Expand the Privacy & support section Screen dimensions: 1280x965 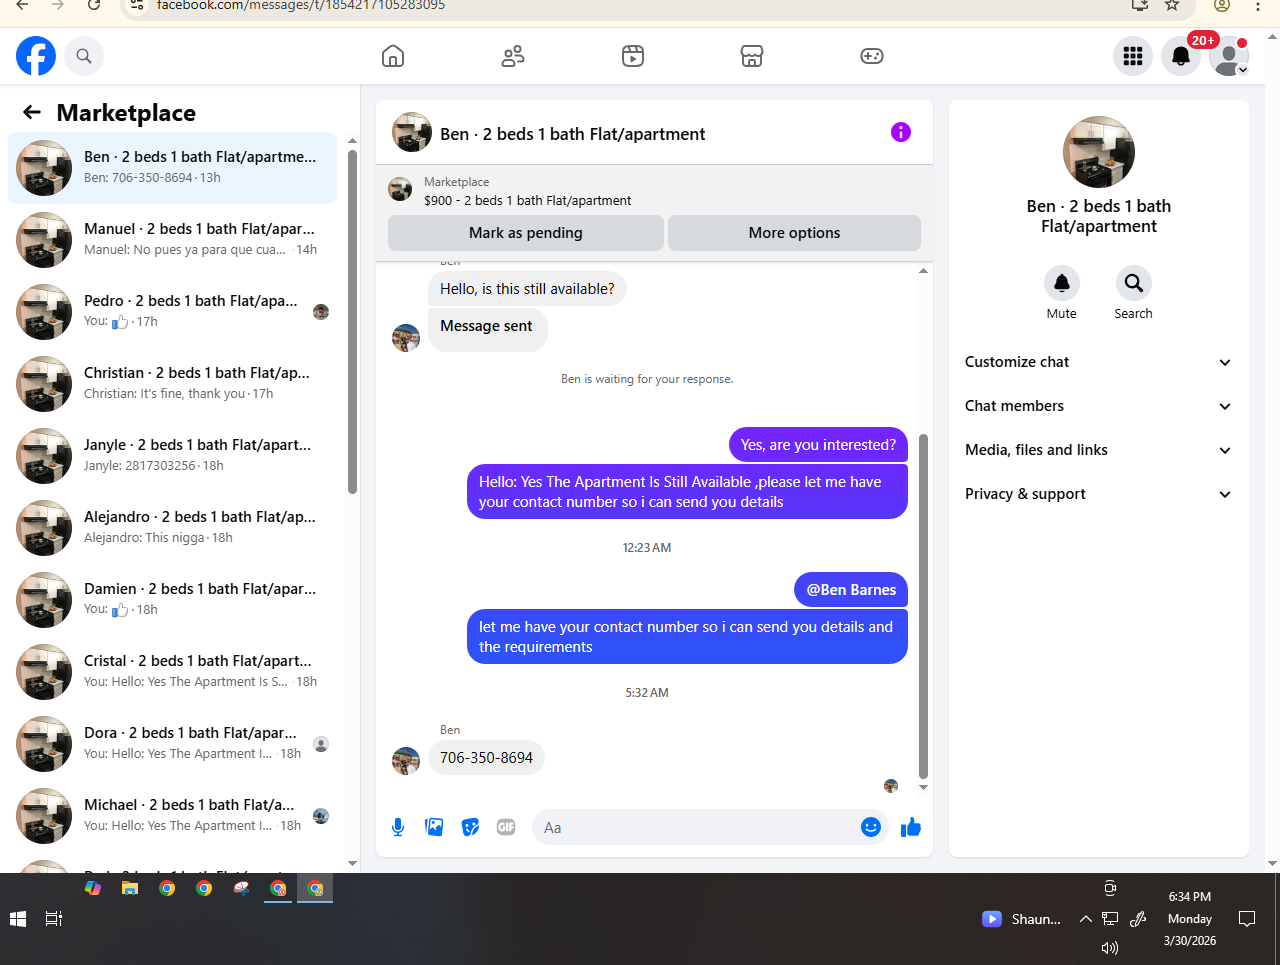click(1098, 494)
